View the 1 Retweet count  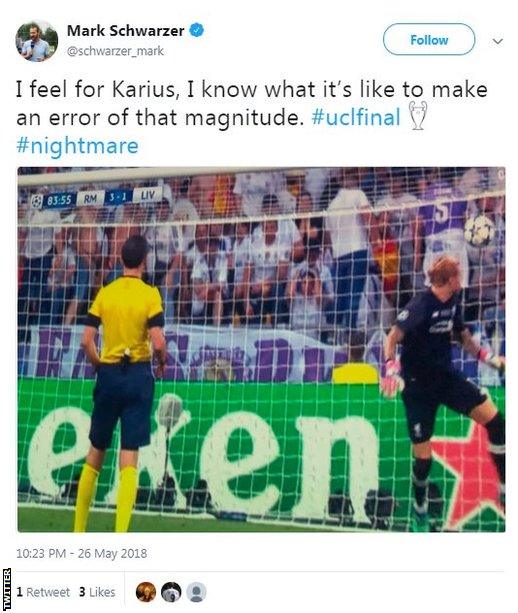tap(43, 592)
